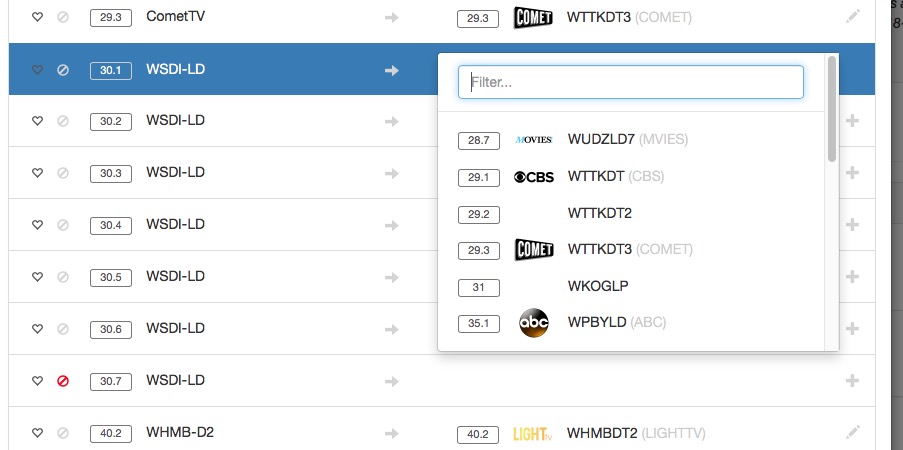Click mapping arrow on WSDI-LD 30.4 row
The image size is (903, 450).
392,225
